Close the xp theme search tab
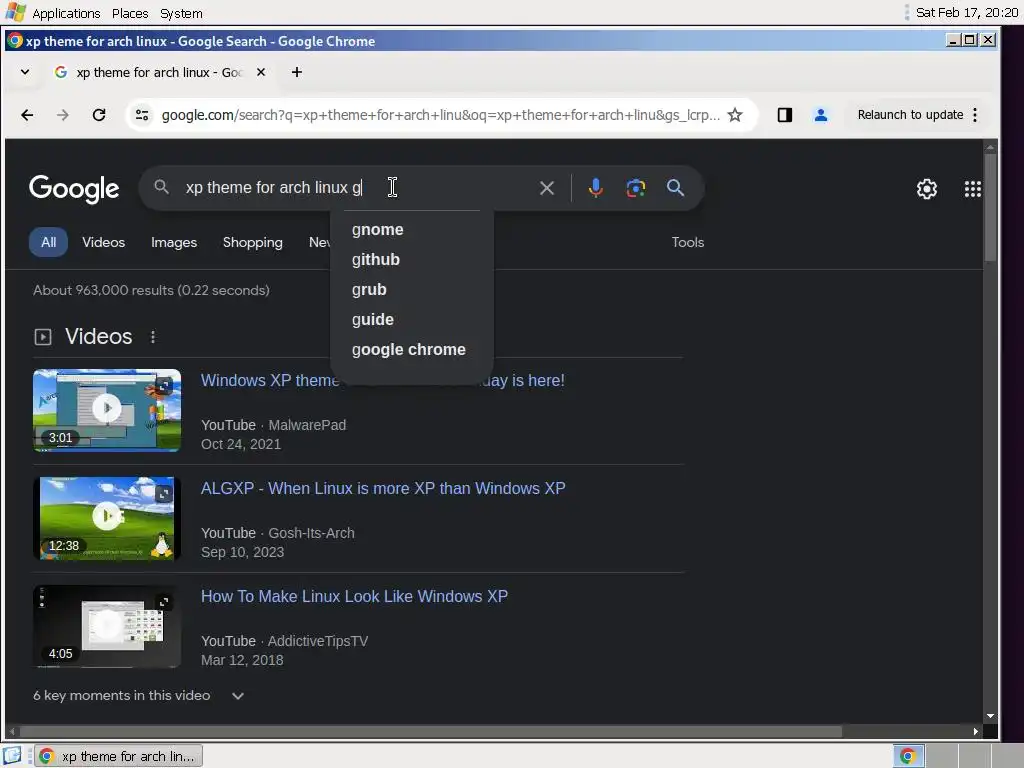This screenshot has height=768, width=1024. coord(261,72)
